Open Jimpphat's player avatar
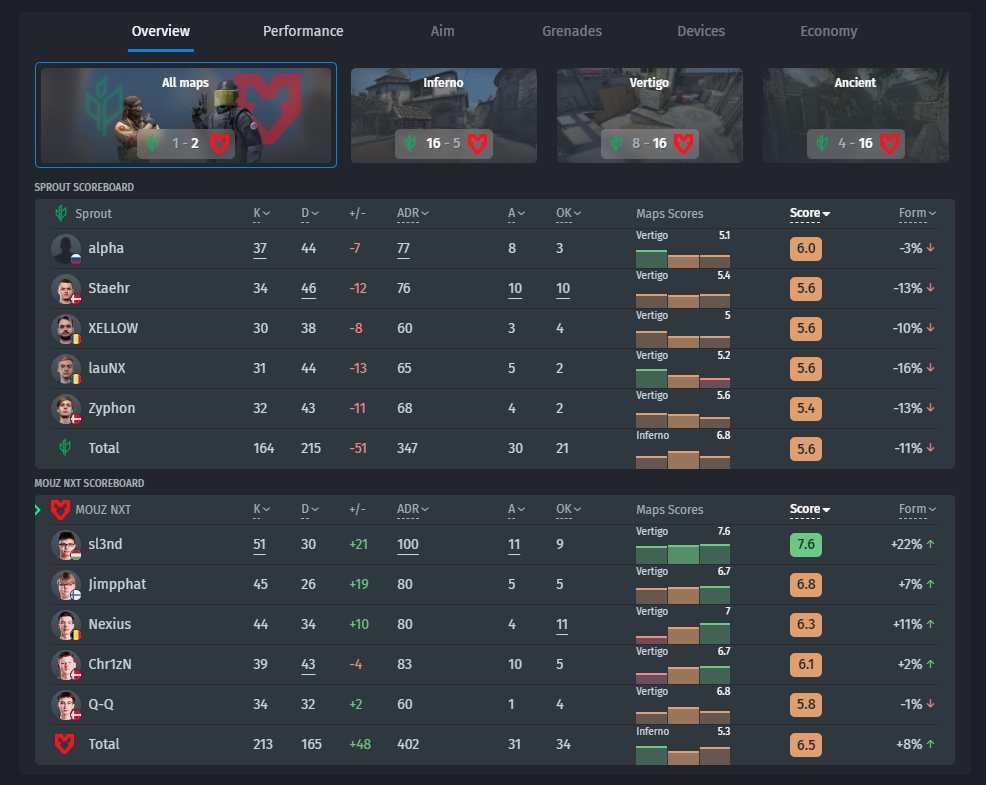The image size is (986, 785). tap(66, 584)
